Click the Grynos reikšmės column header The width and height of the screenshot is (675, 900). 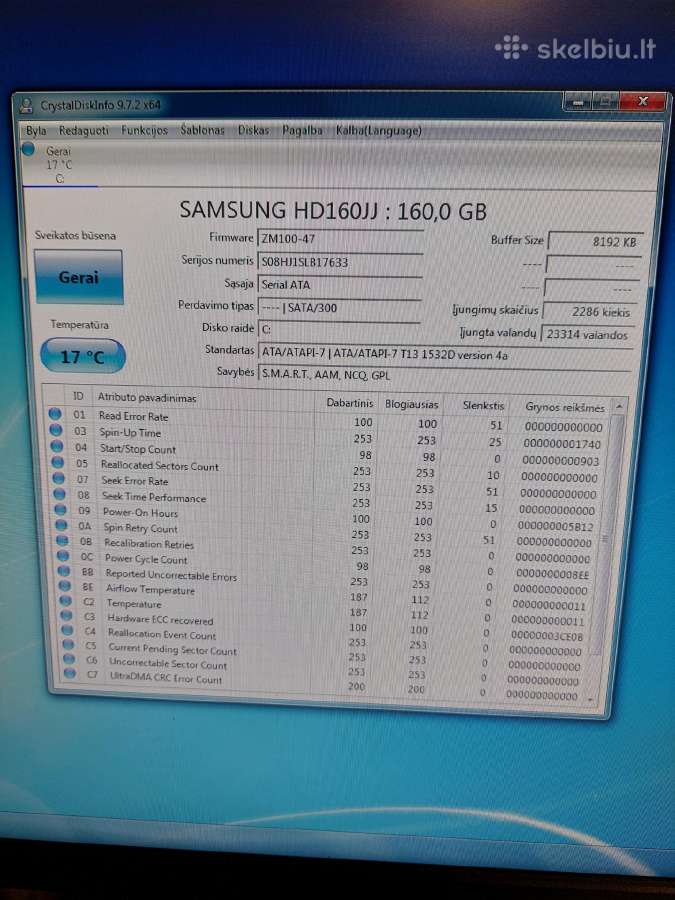[565, 407]
